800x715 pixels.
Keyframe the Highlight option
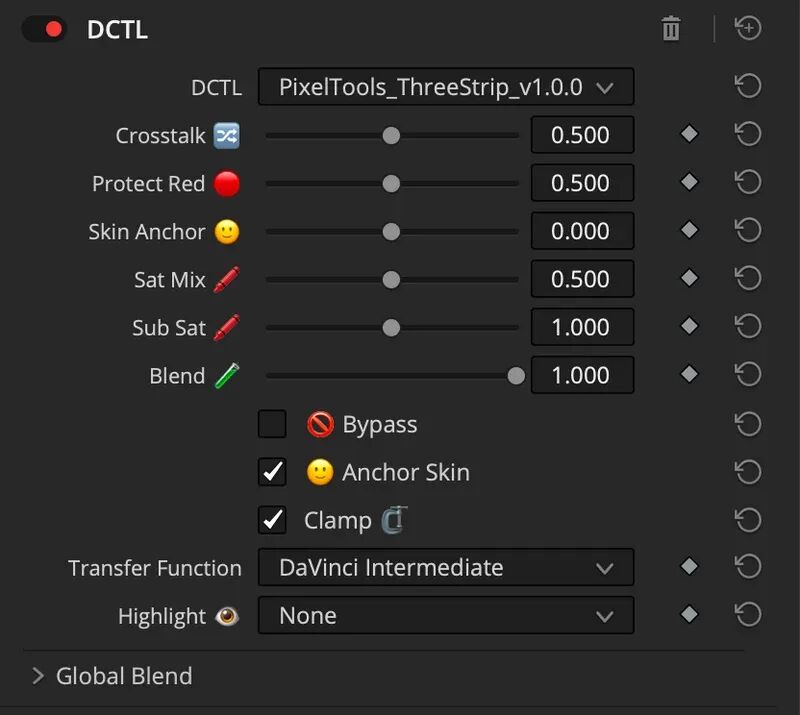point(689,614)
